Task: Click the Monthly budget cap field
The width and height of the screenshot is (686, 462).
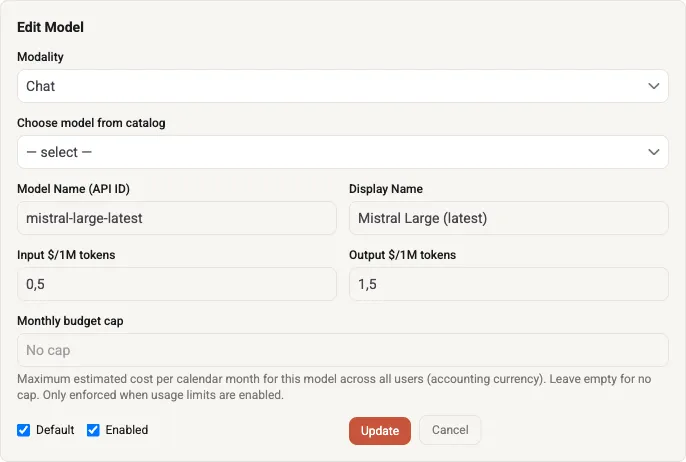Action: click(x=343, y=350)
